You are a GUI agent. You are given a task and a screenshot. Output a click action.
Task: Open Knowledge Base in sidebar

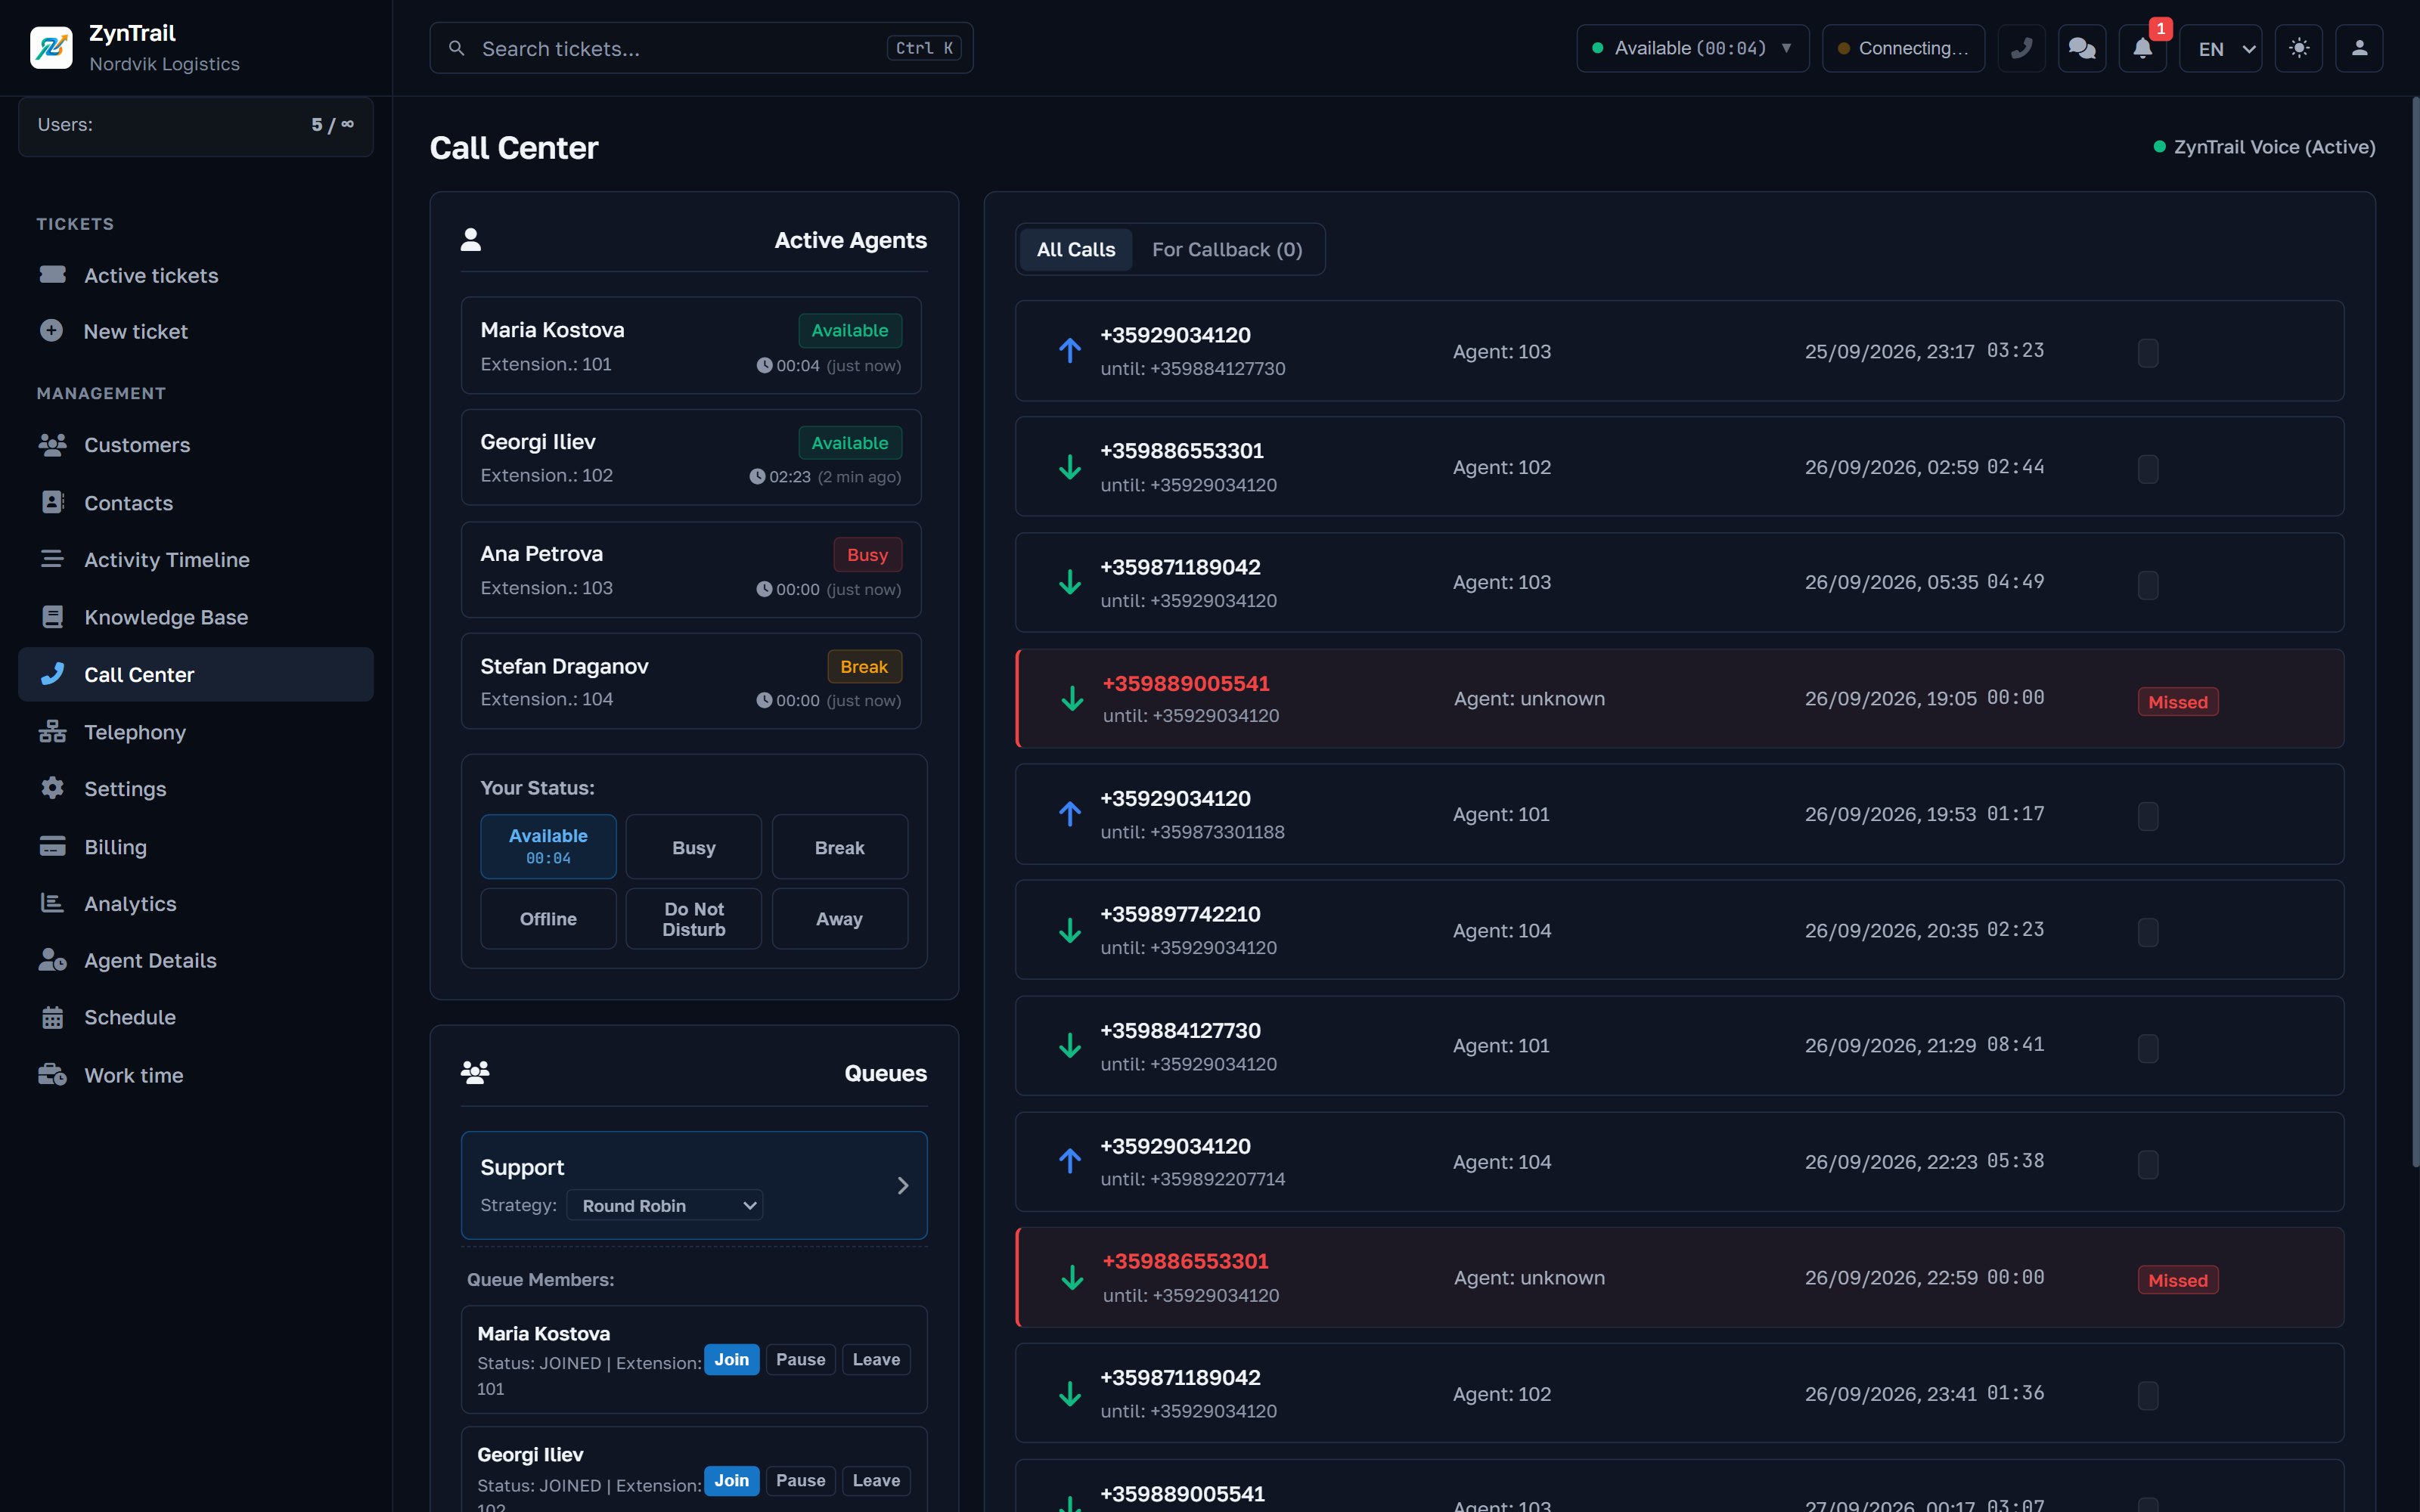pyautogui.click(x=196, y=617)
